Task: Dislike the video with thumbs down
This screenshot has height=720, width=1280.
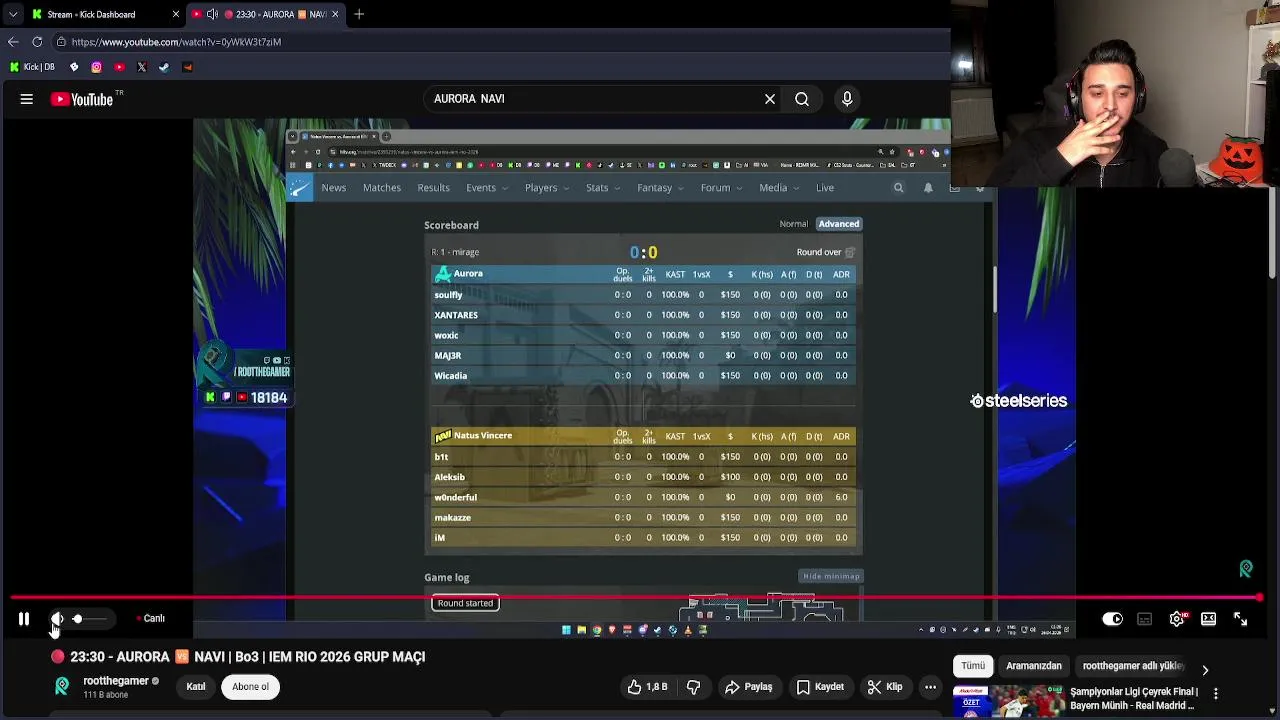Action: [693, 687]
